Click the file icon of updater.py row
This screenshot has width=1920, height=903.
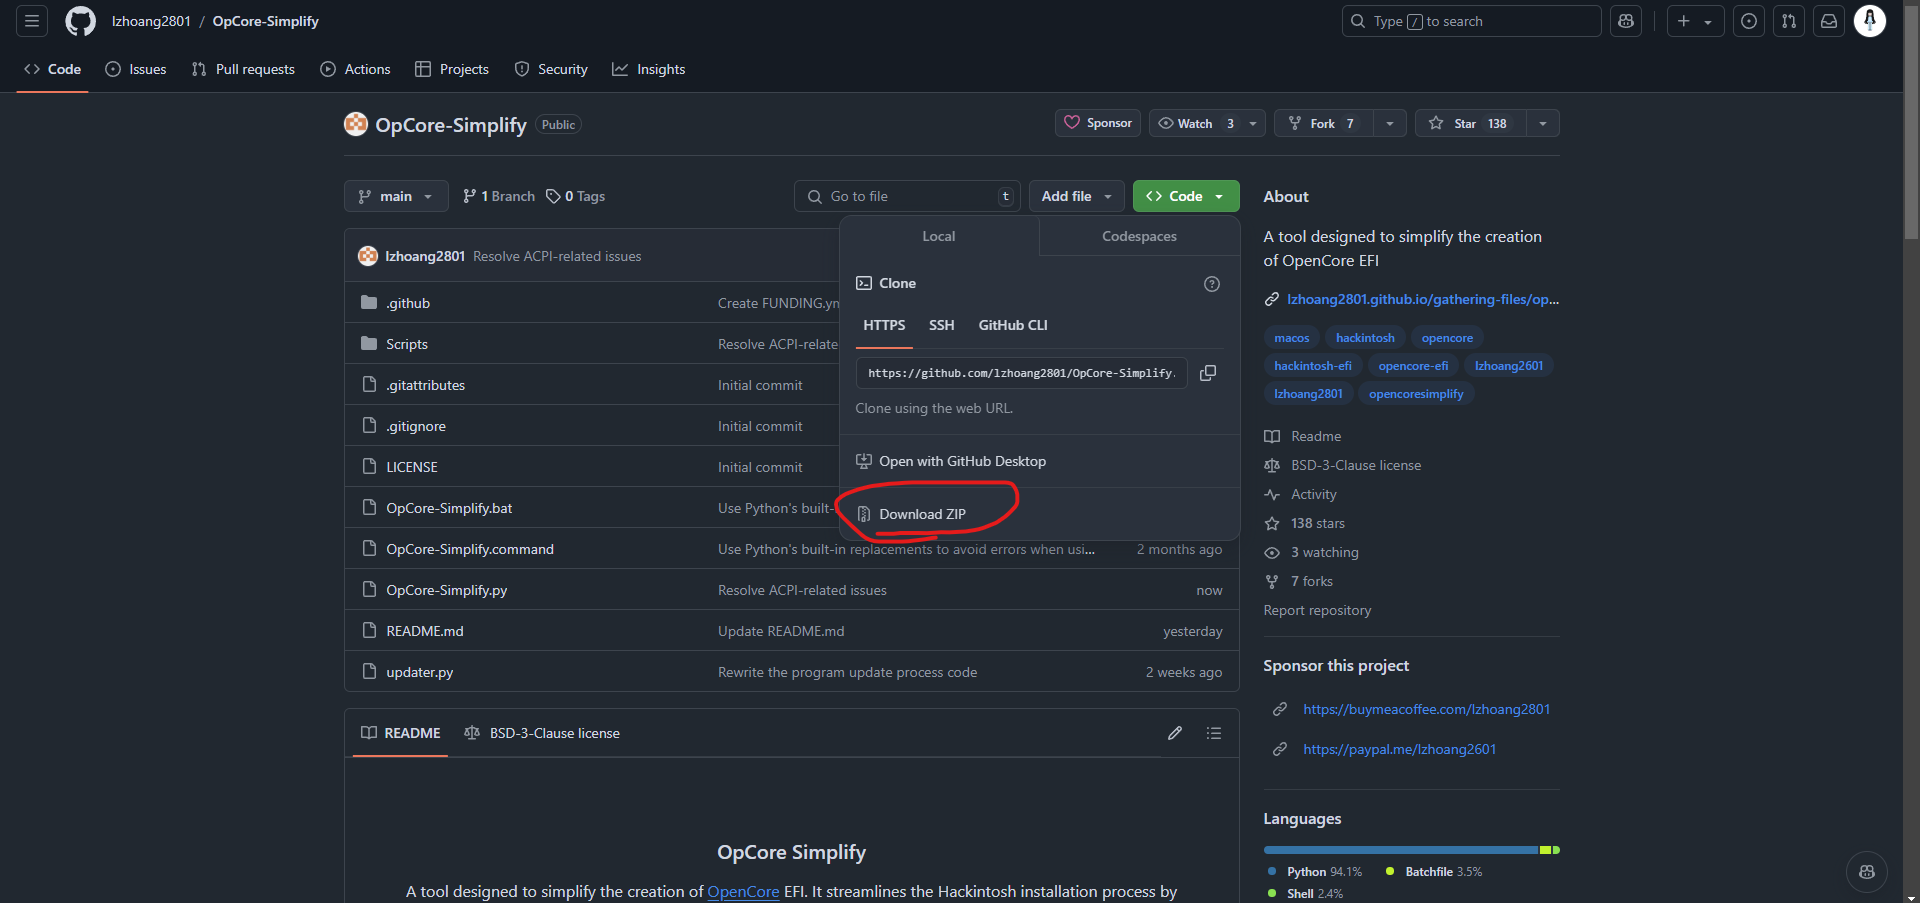(369, 672)
